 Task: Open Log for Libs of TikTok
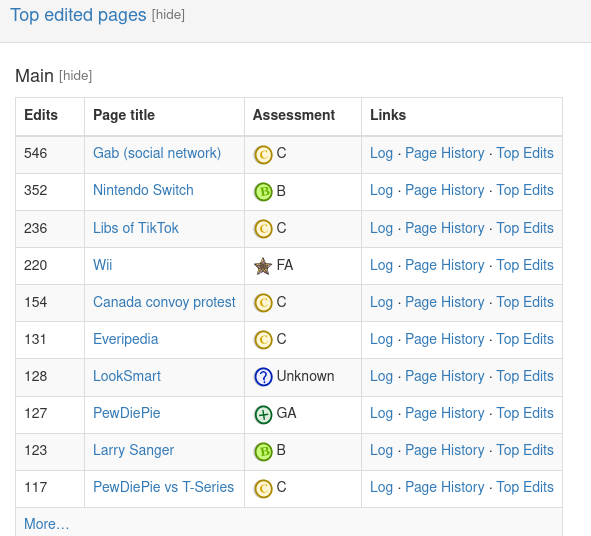(381, 228)
